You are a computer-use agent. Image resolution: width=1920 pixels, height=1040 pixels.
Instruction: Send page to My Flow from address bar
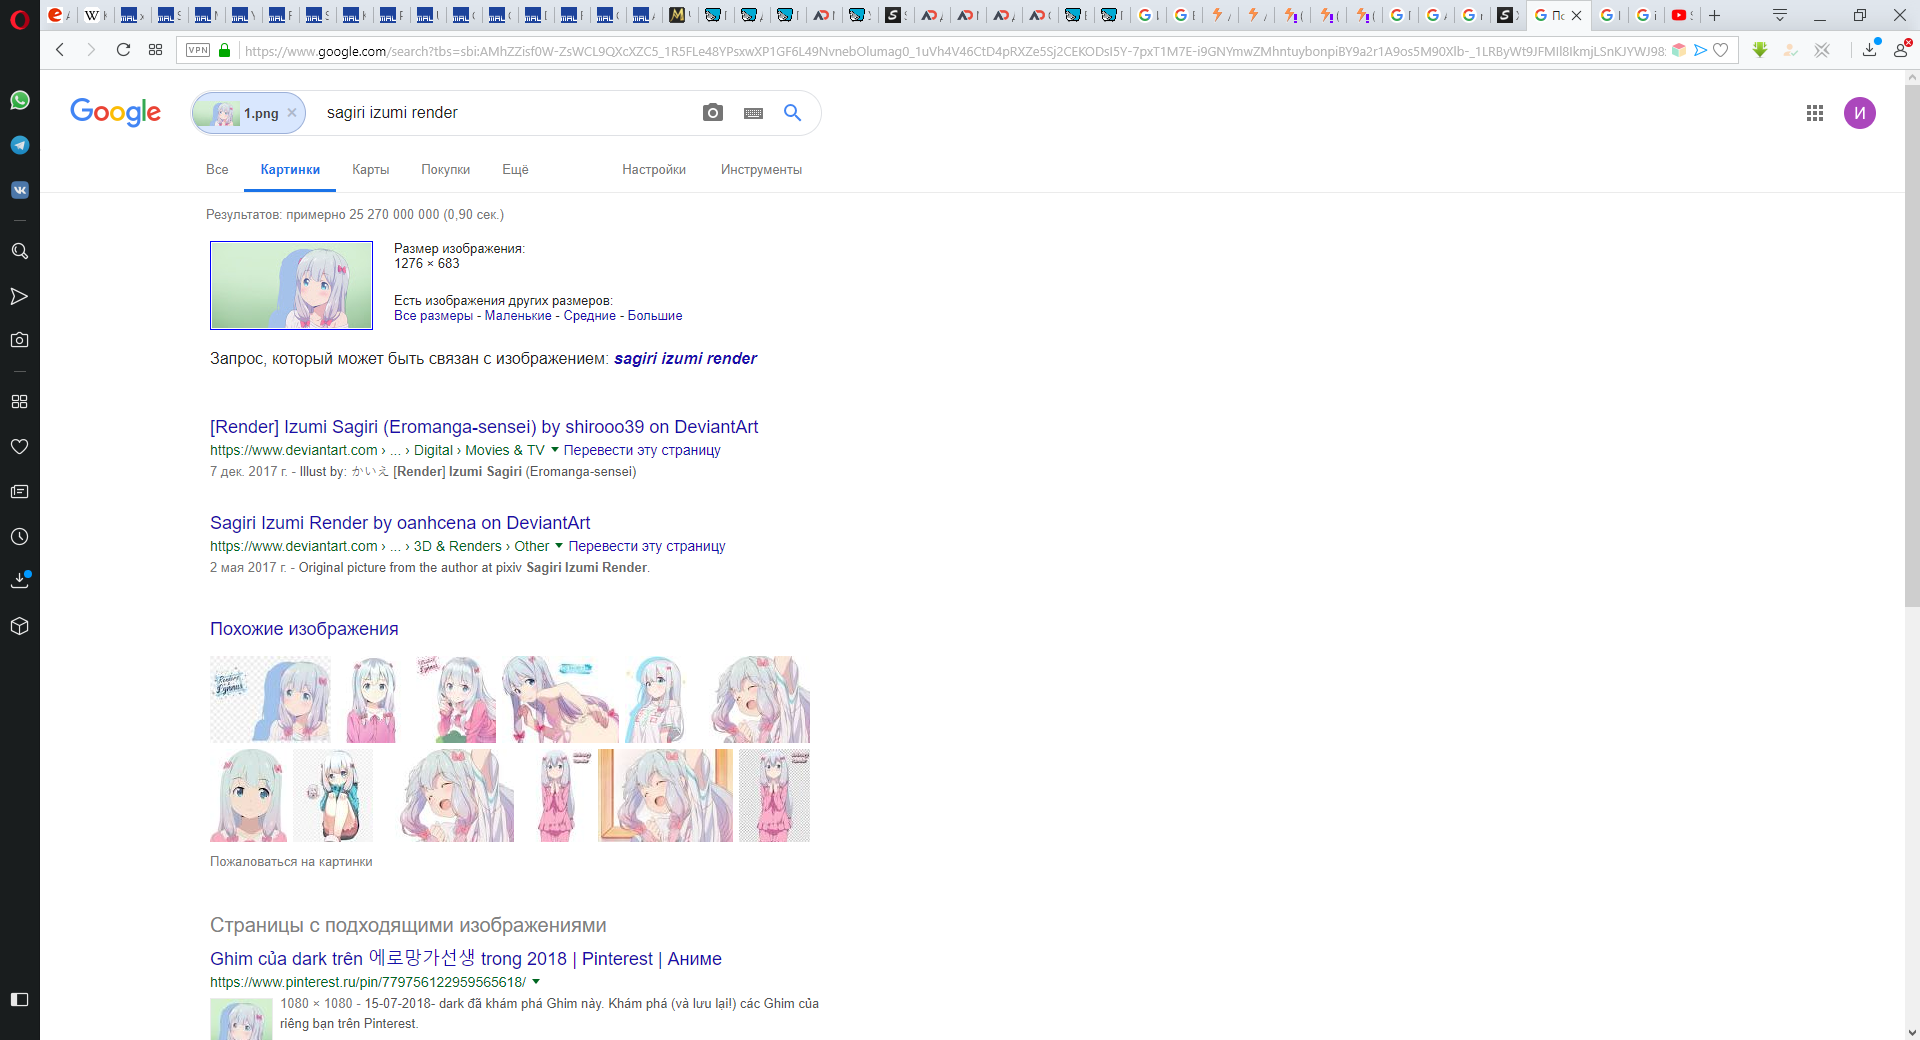[1700, 50]
